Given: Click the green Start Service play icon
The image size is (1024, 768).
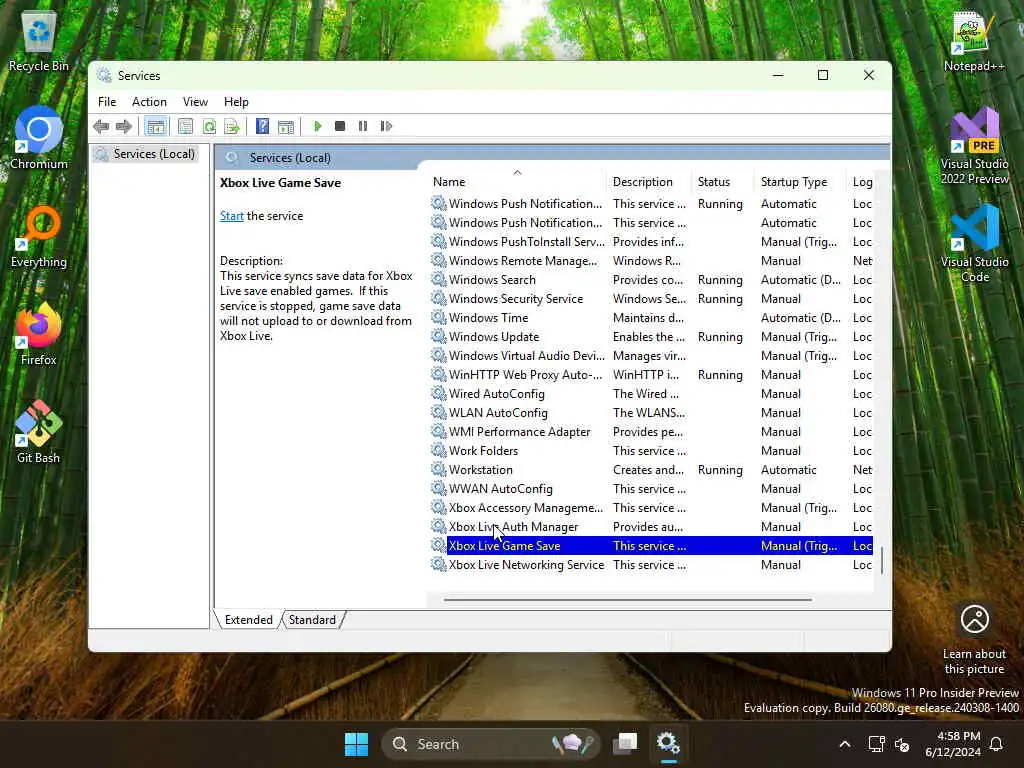Looking at the screenshot, I should coord(317,126).
